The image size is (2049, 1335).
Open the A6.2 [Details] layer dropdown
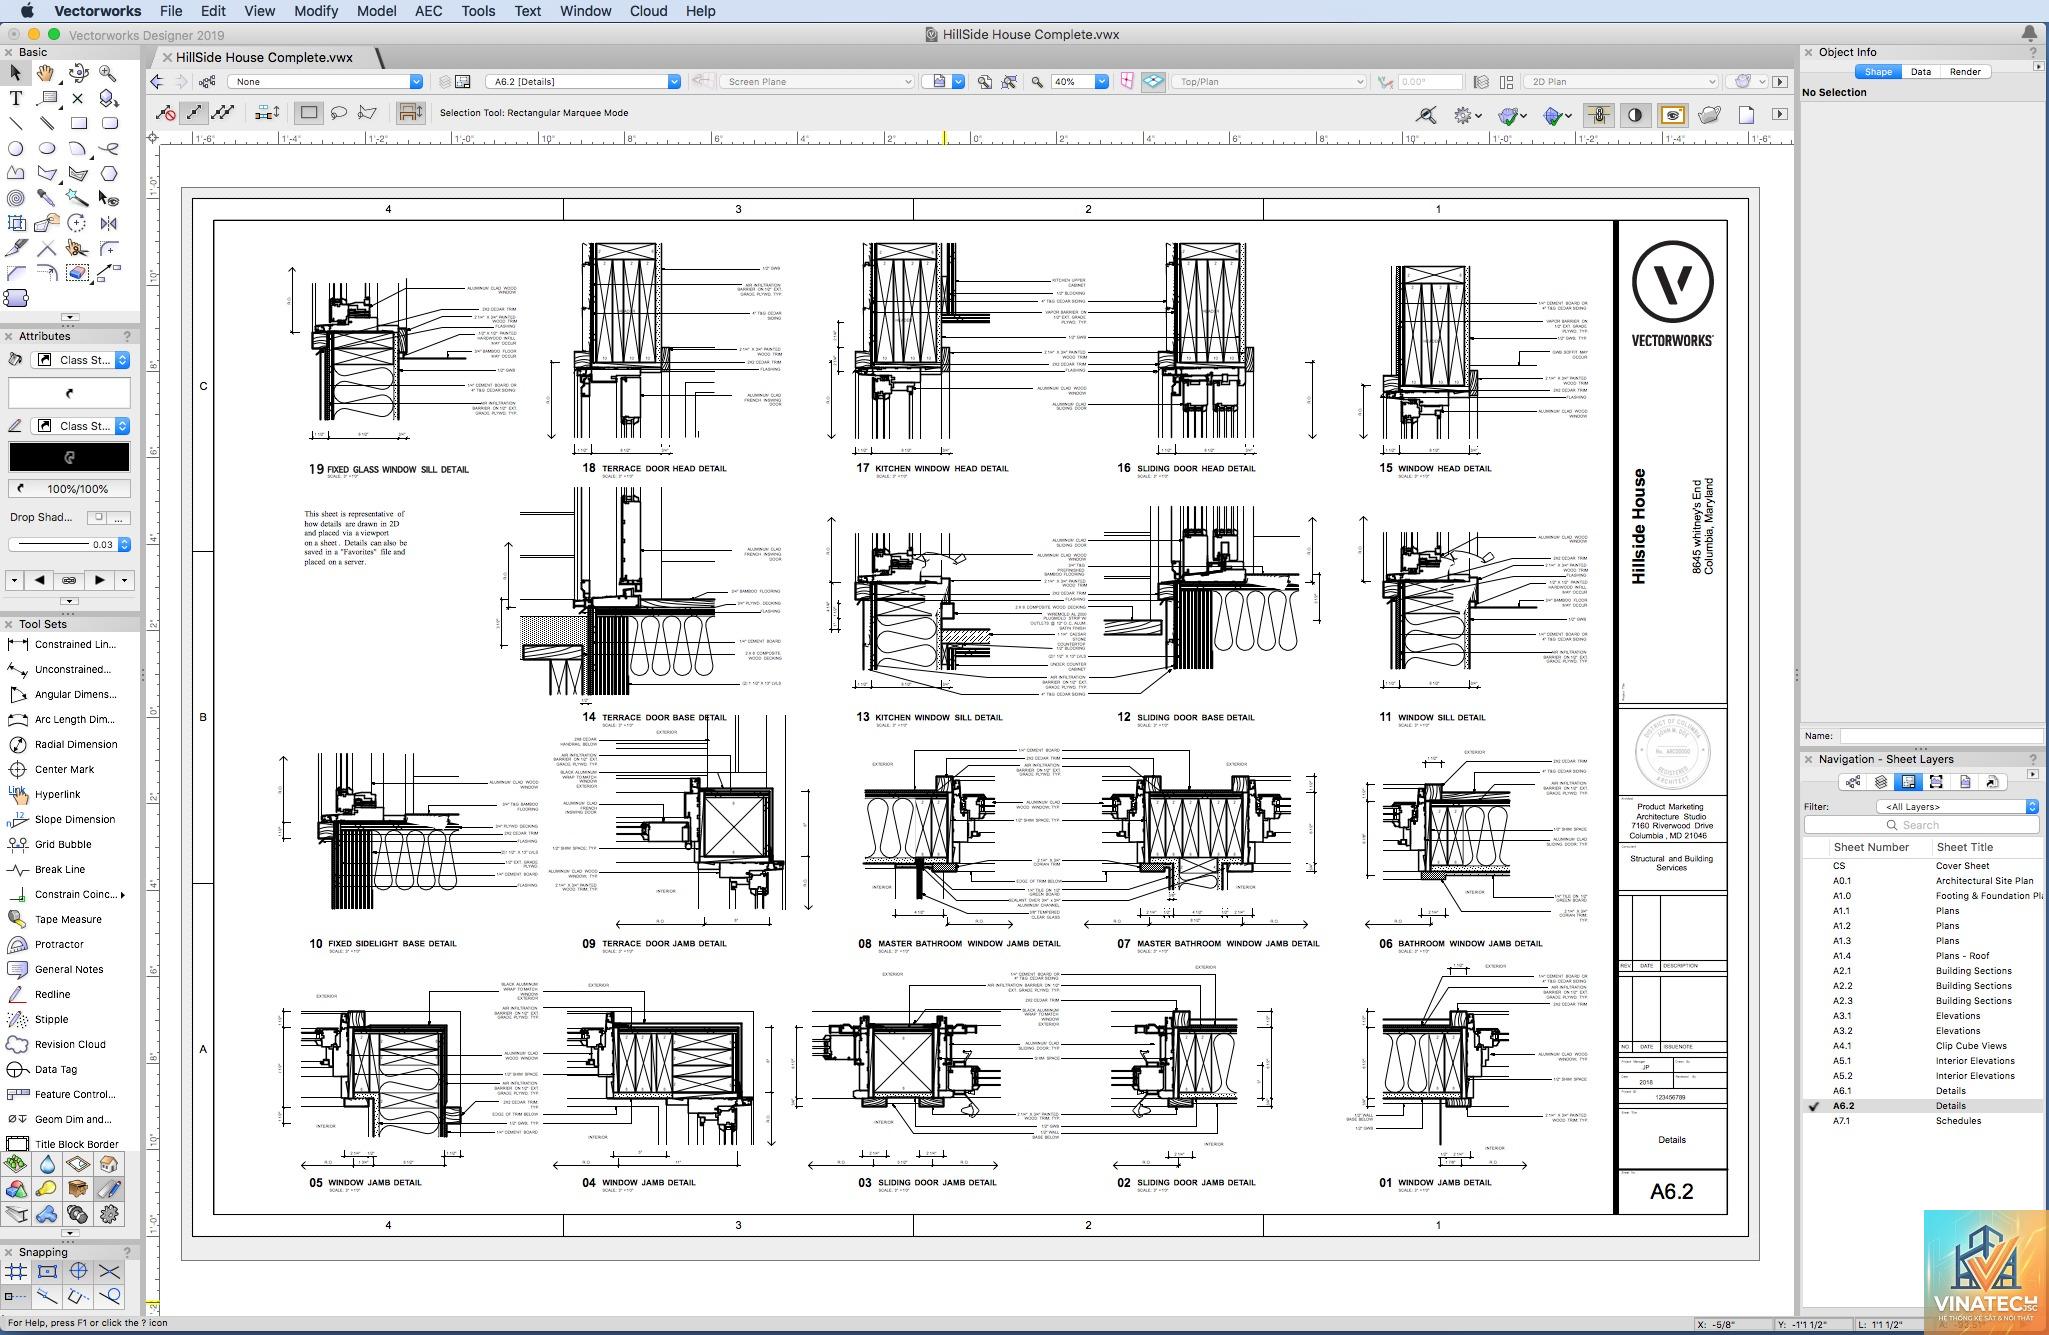pos(583,82)
